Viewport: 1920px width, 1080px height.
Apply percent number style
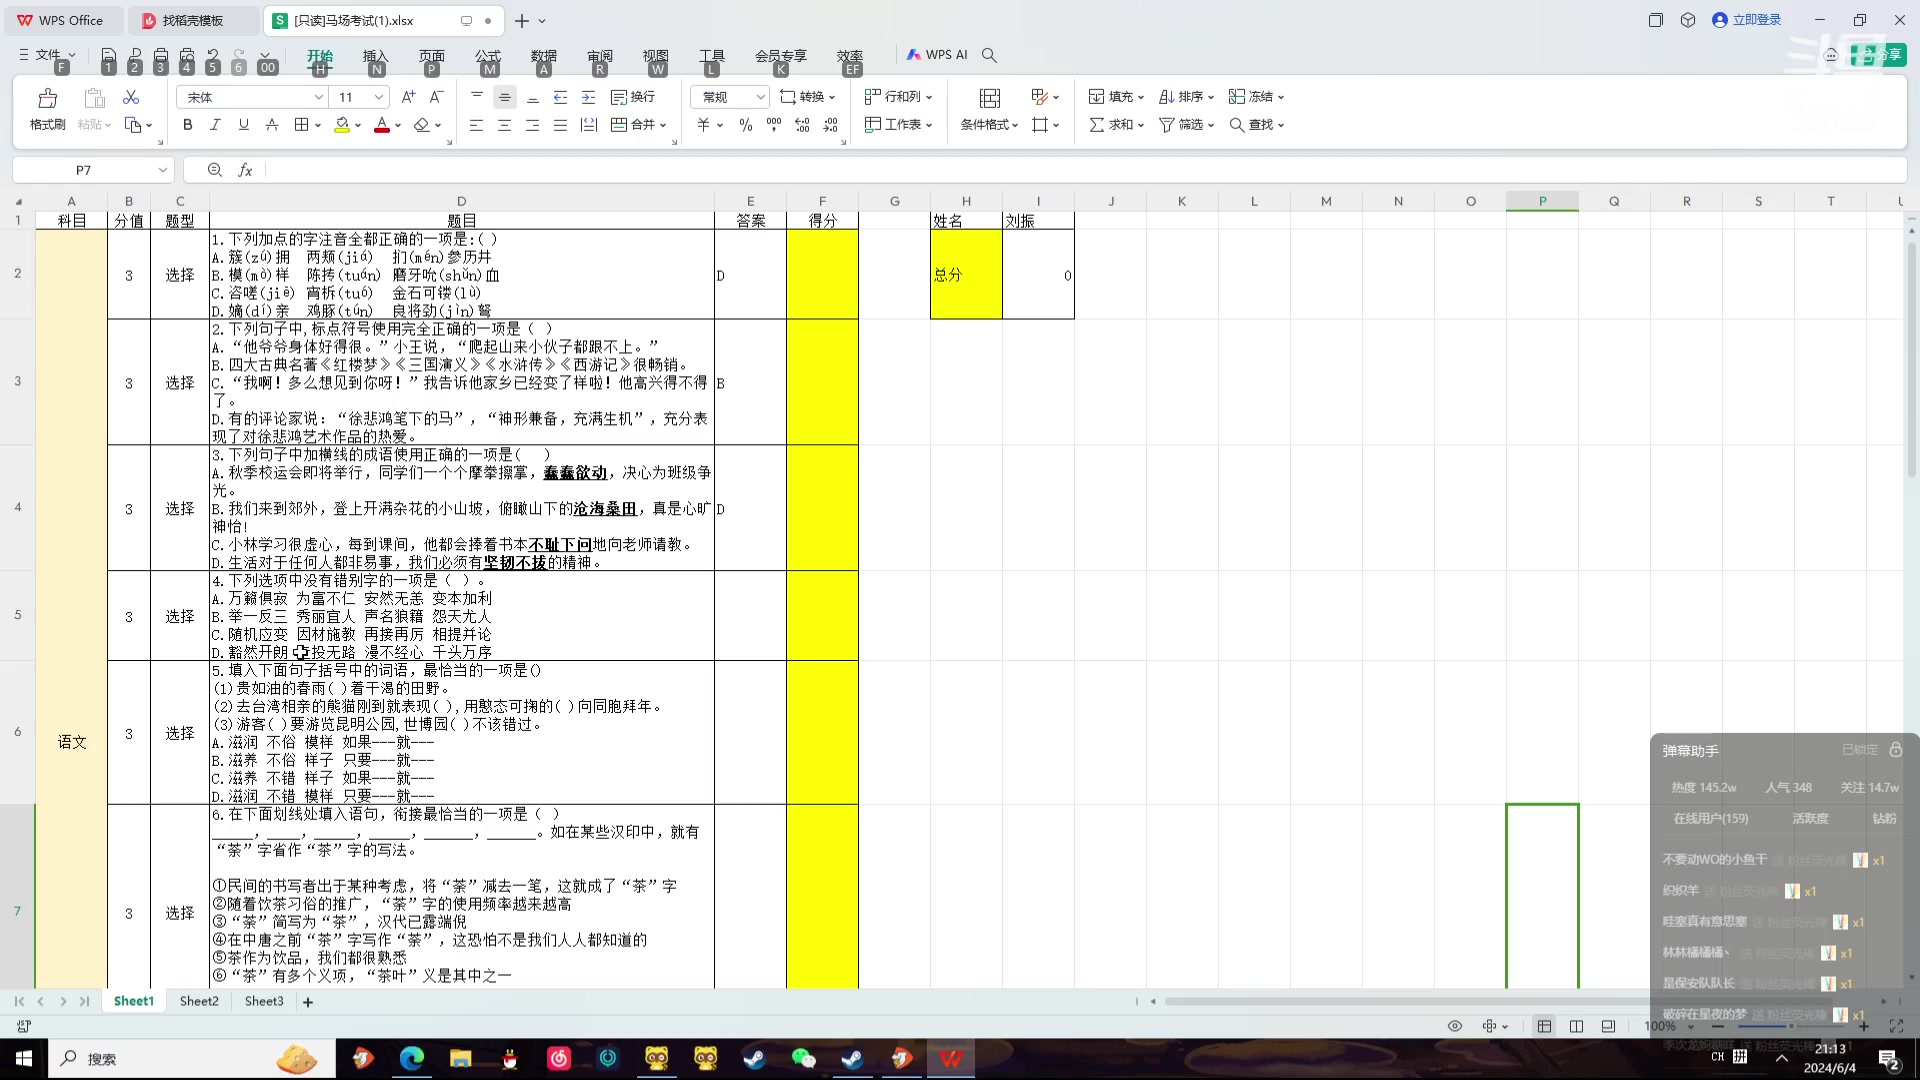(744, 124)
